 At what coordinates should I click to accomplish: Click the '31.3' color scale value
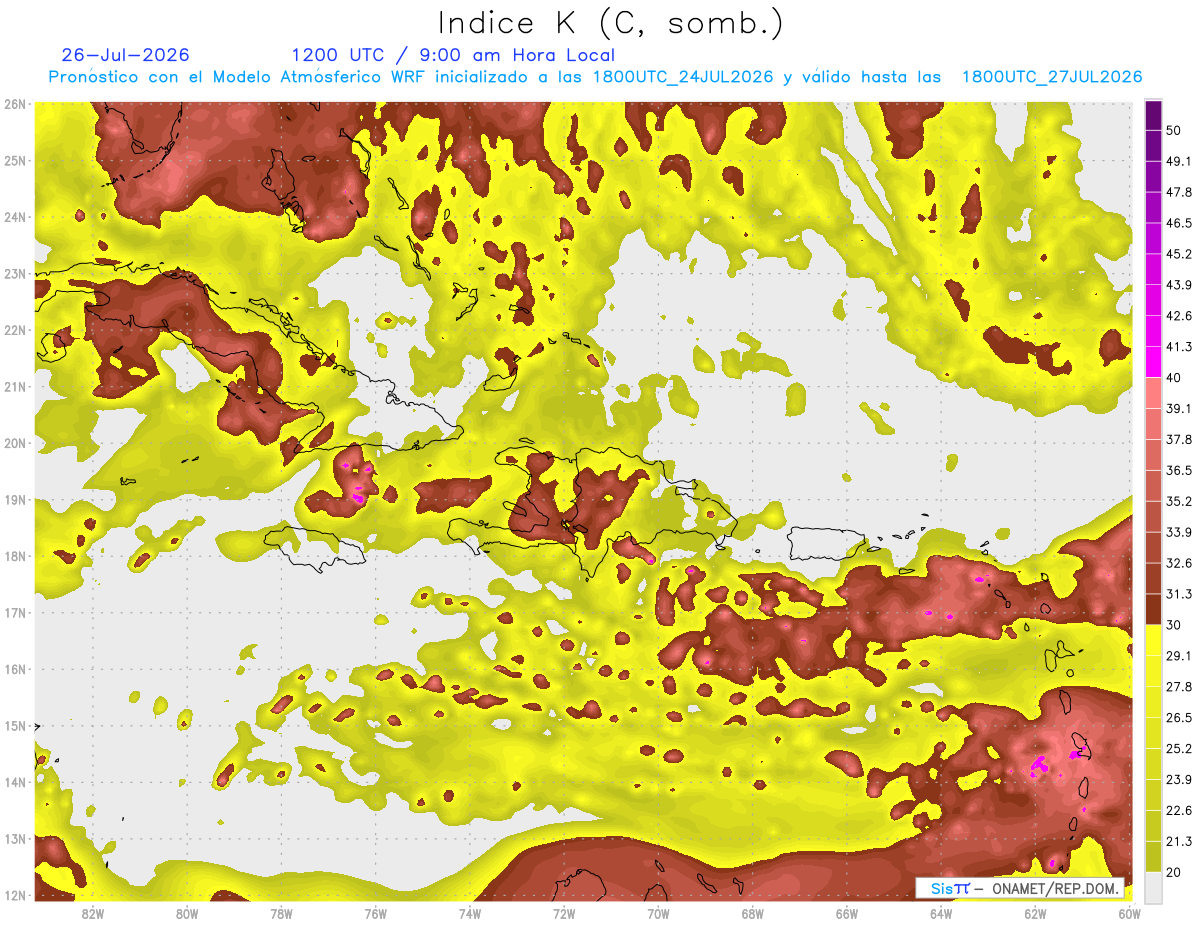click(1178, 594)
